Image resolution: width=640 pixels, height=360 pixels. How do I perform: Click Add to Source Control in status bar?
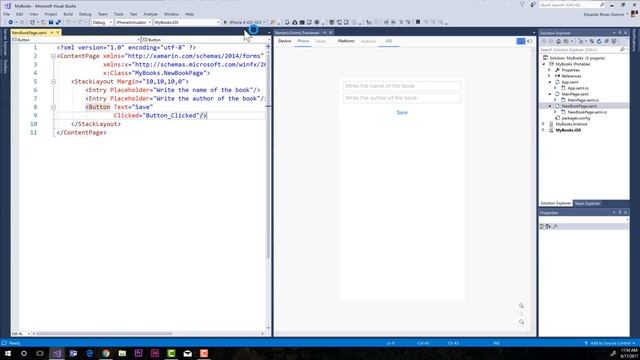(610, 343)
